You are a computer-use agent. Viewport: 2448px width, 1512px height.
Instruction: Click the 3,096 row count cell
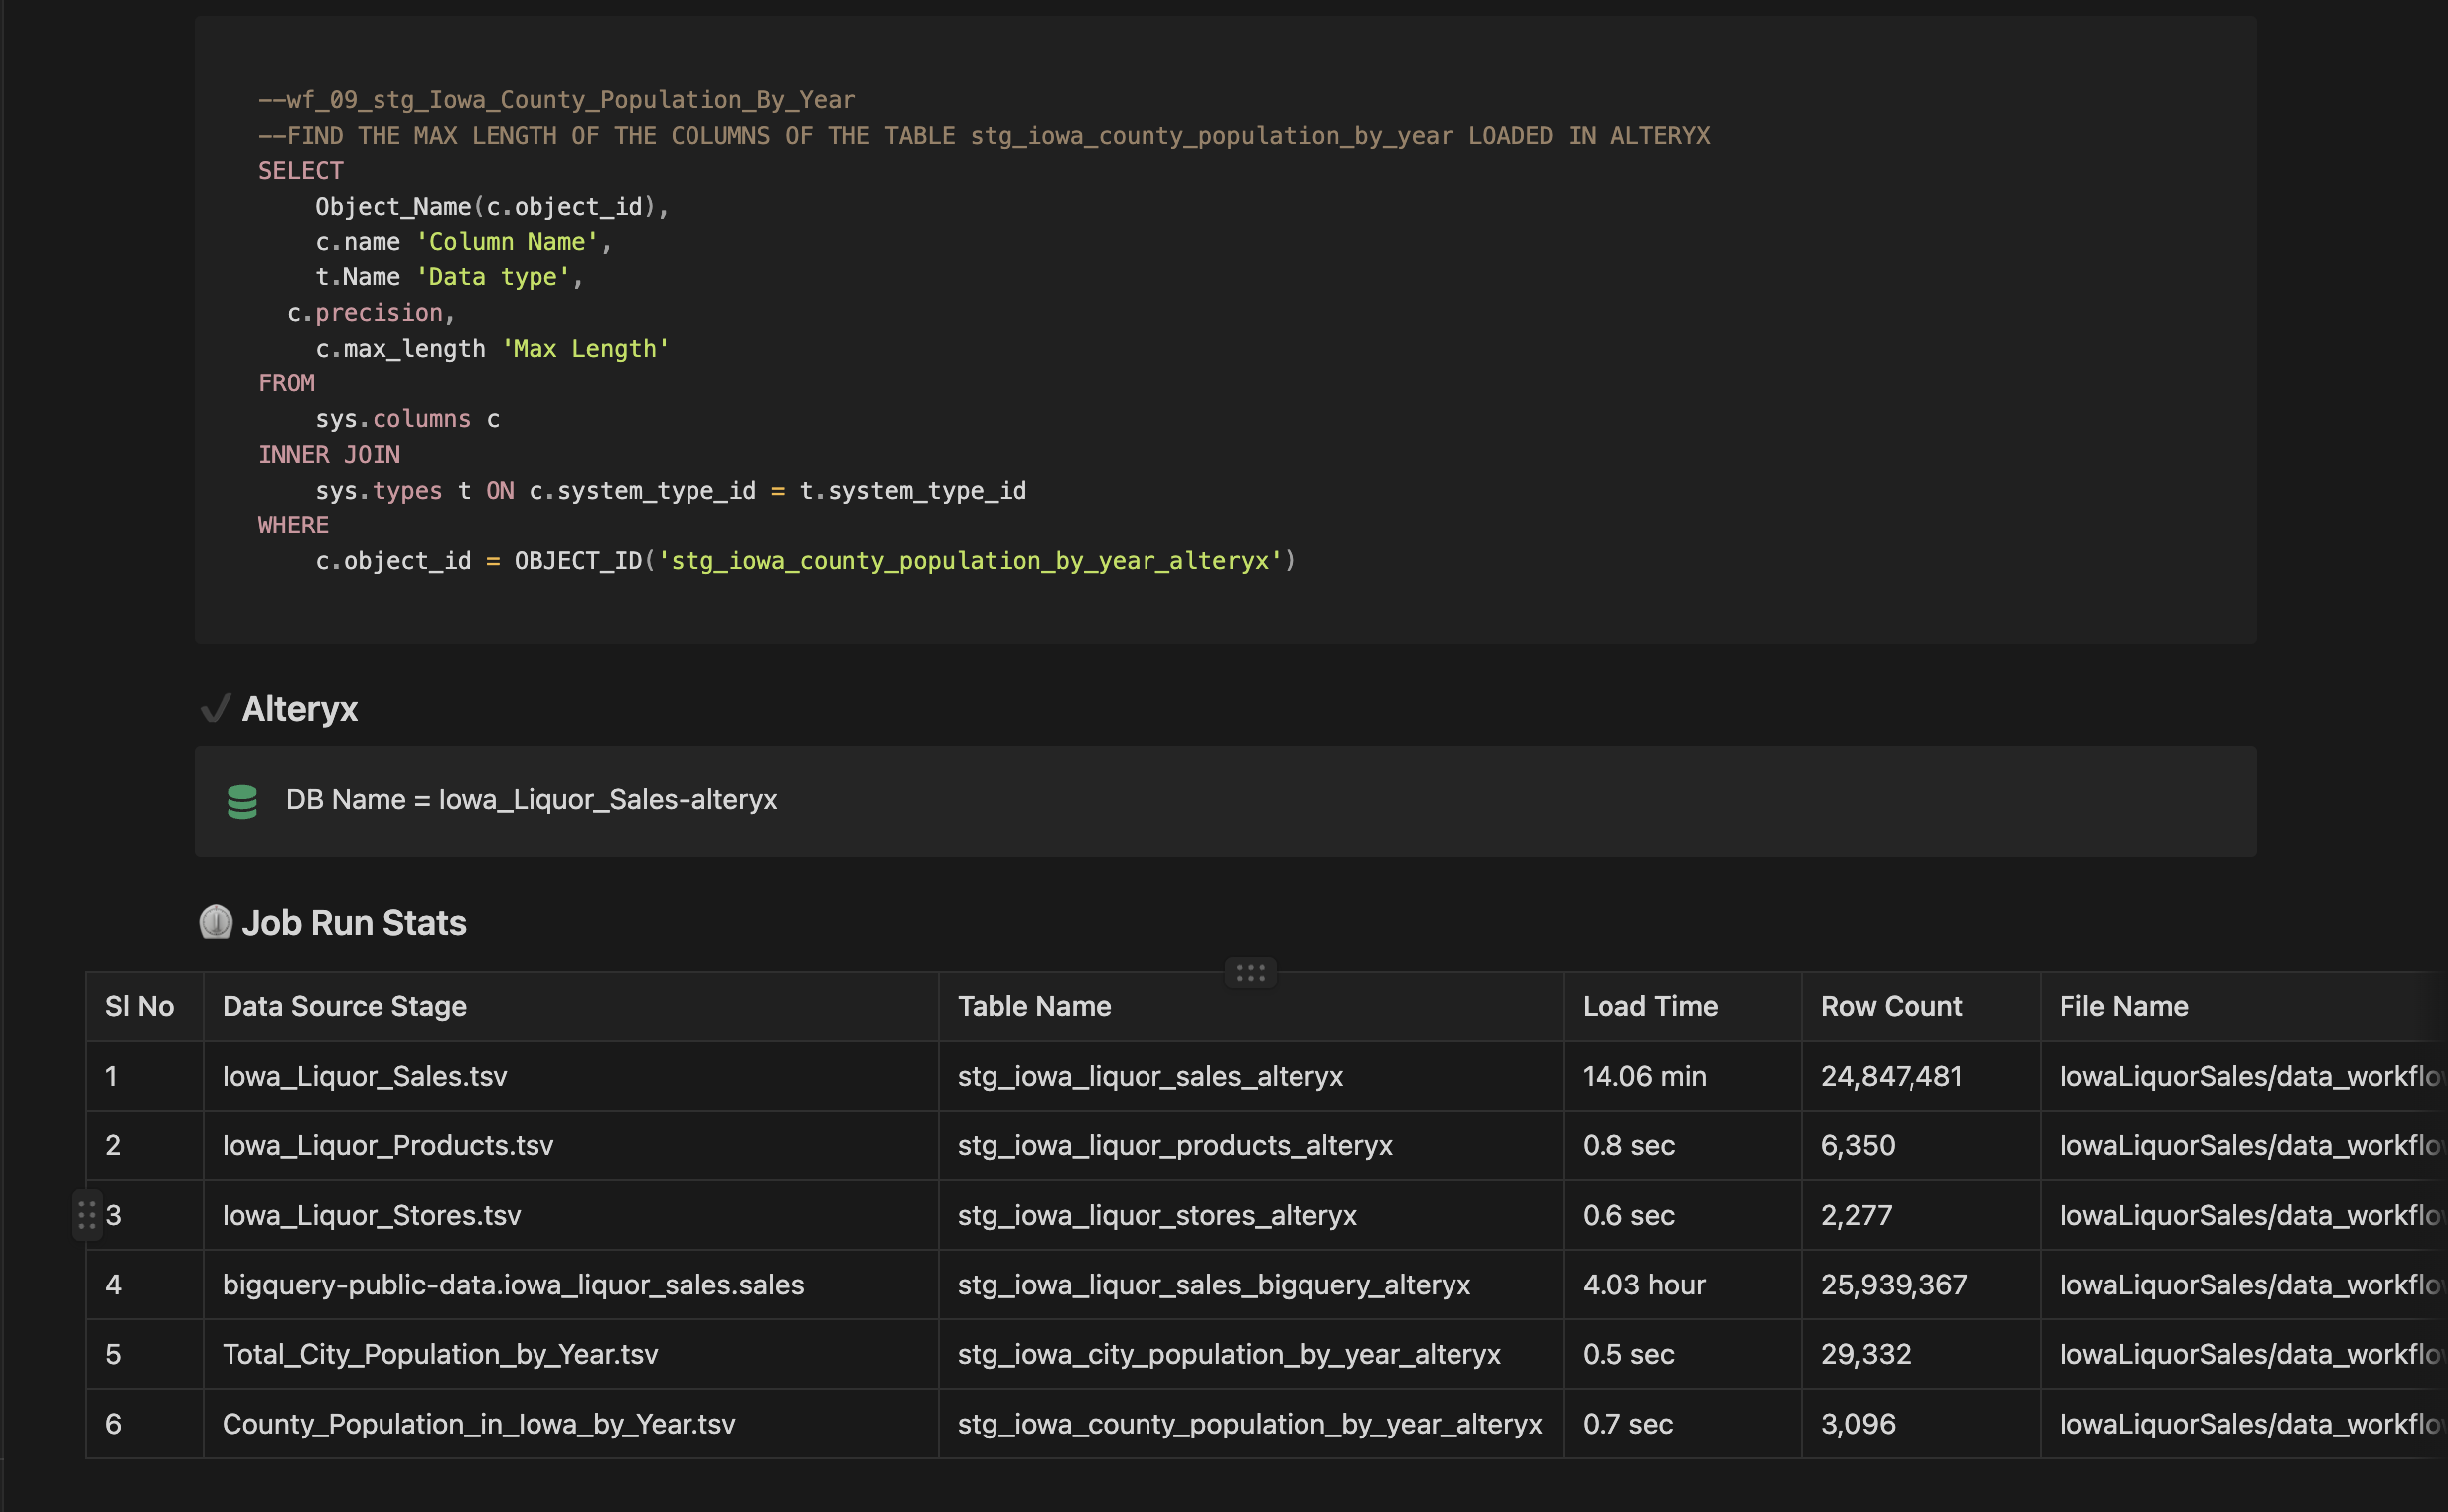click(x=1921, y=1423)
